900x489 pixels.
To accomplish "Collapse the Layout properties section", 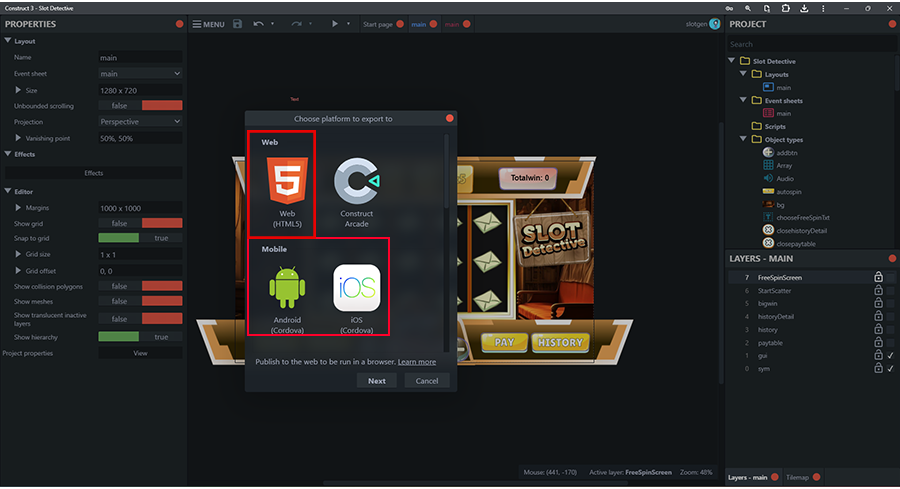I will click(7, 41).
